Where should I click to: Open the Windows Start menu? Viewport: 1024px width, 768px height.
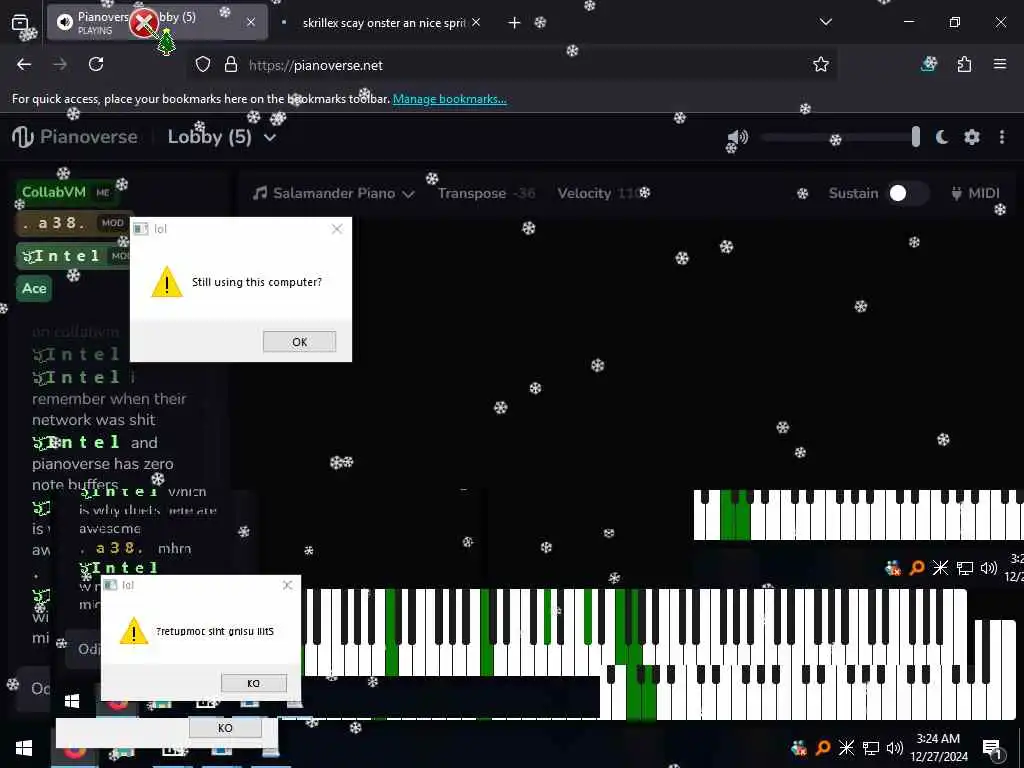(x=24, y=748)
